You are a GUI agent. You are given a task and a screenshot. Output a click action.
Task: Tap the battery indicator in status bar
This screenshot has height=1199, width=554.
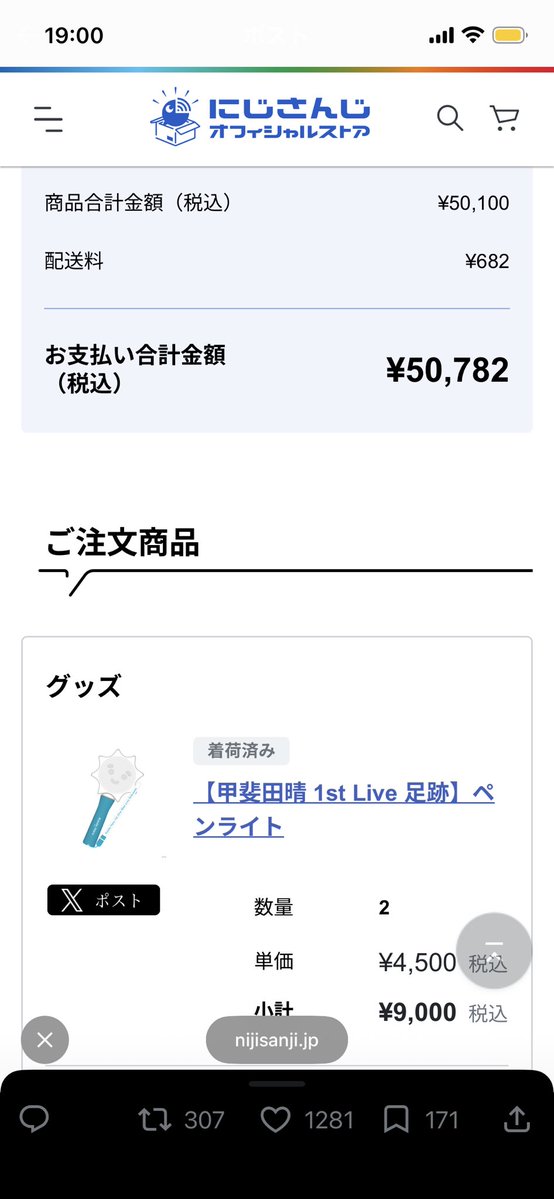point(509,35)
